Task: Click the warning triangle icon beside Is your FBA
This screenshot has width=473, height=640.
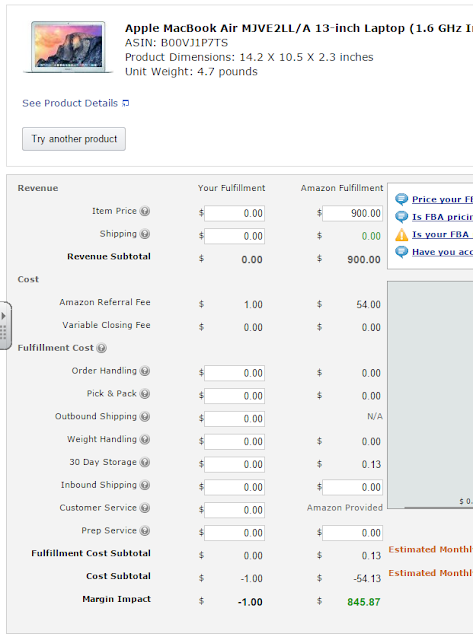Action: (x=402, y=235)
